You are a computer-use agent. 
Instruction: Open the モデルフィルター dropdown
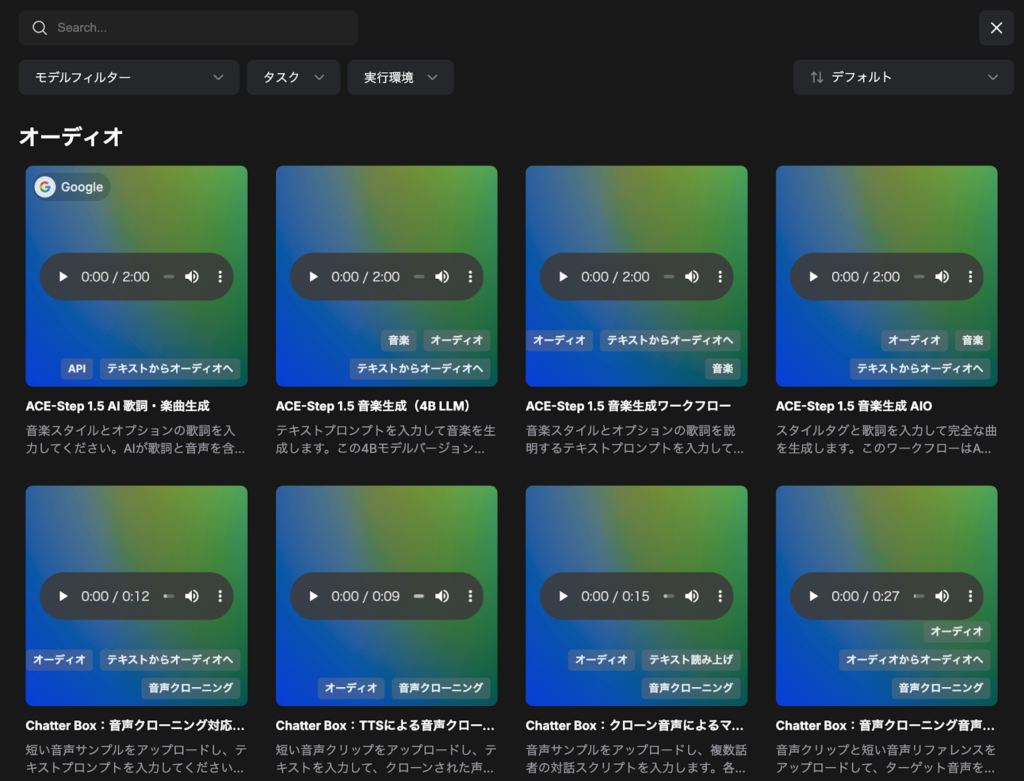coord(128,77)
